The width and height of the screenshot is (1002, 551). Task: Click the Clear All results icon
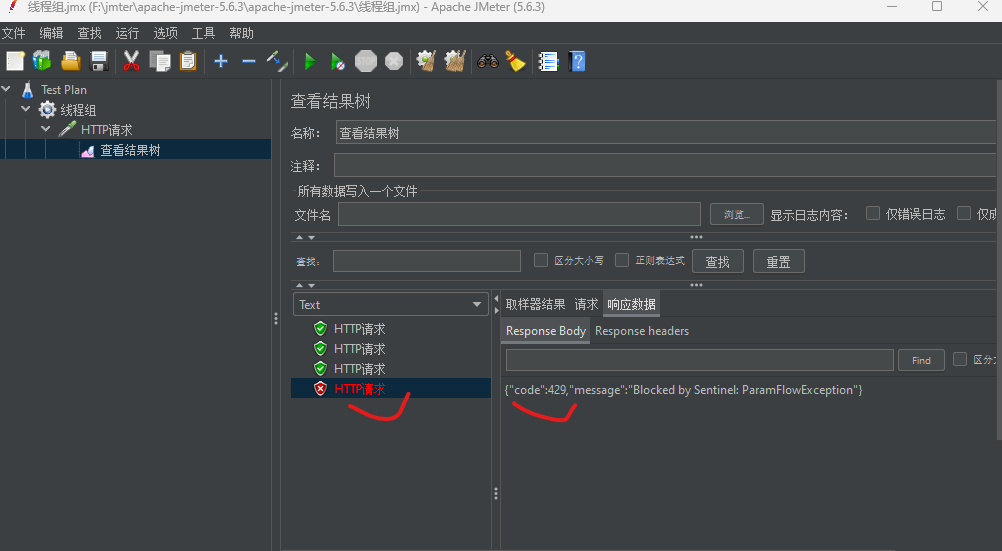coord(455,61)
